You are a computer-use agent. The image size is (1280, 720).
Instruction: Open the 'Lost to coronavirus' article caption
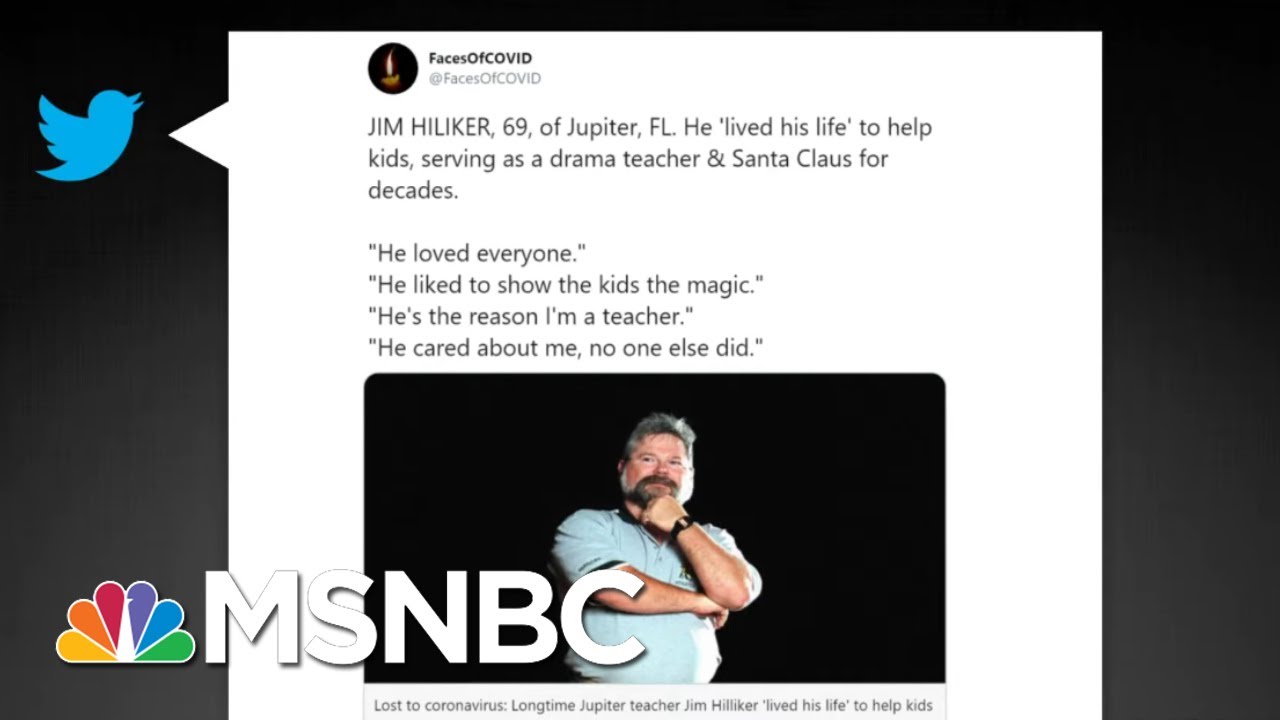click(x=653, y=705)
